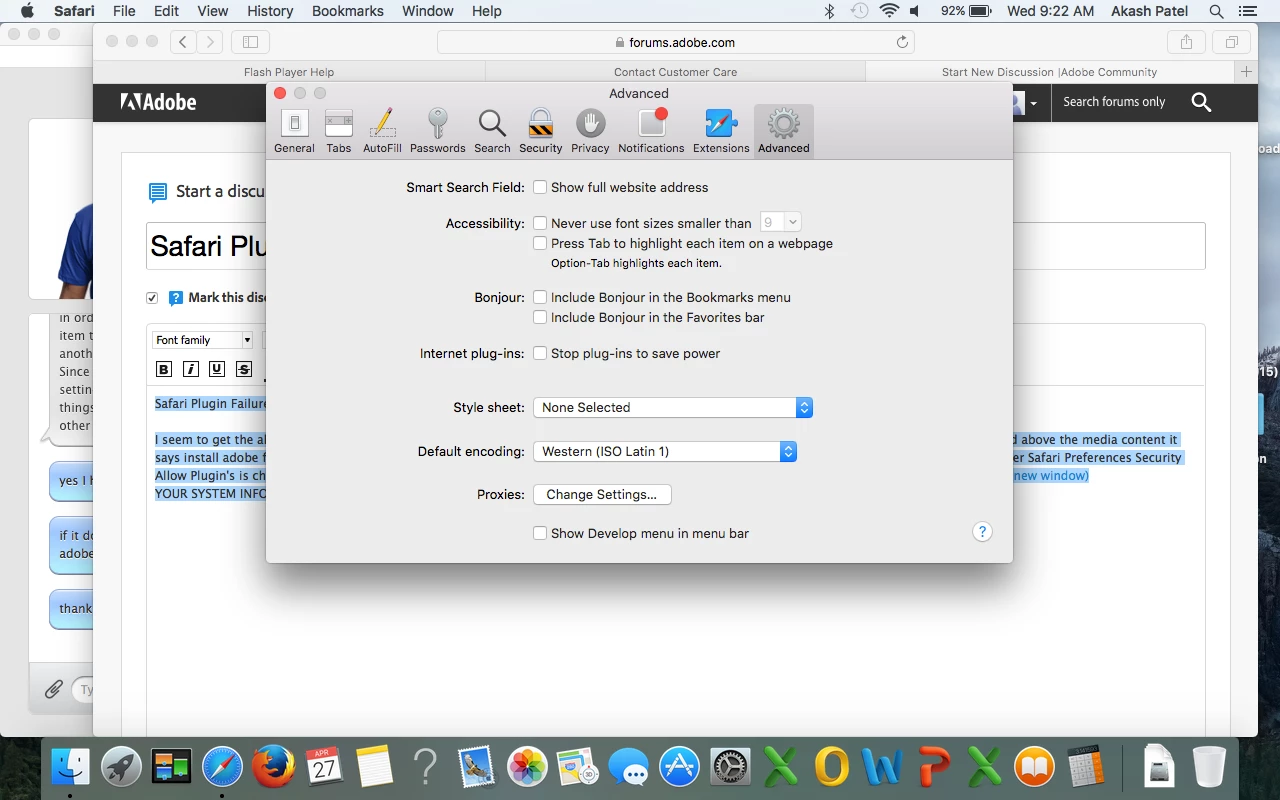
Task: Click the Safari Share toolbar button
Action: 1186,42
